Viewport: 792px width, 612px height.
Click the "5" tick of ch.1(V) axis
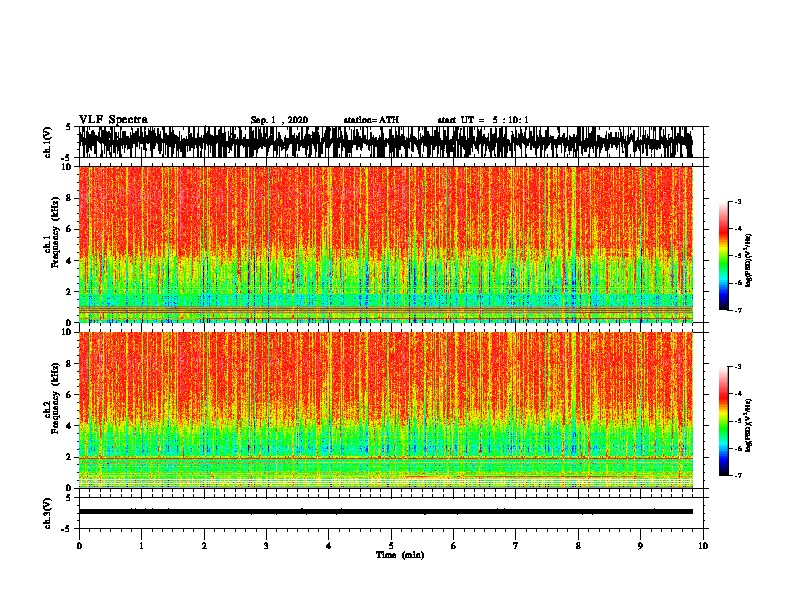click(x=69, y=127)
